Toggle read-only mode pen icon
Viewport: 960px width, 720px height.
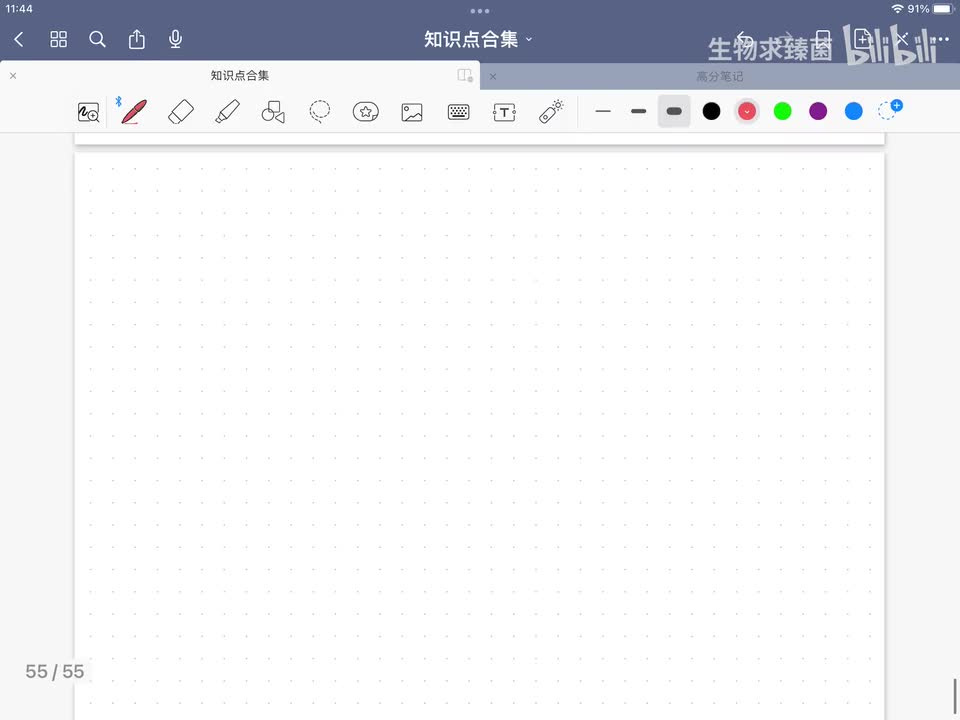click(901, 40)
